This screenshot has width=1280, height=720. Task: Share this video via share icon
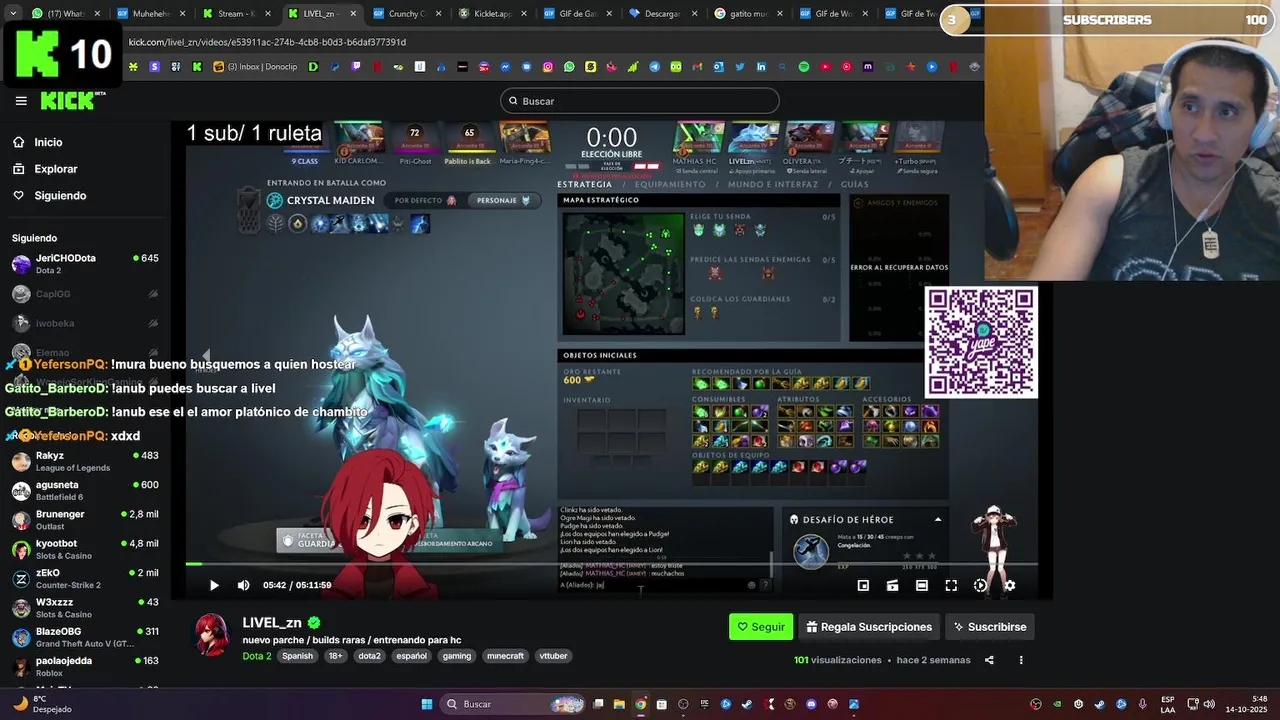tap(989, 660)
